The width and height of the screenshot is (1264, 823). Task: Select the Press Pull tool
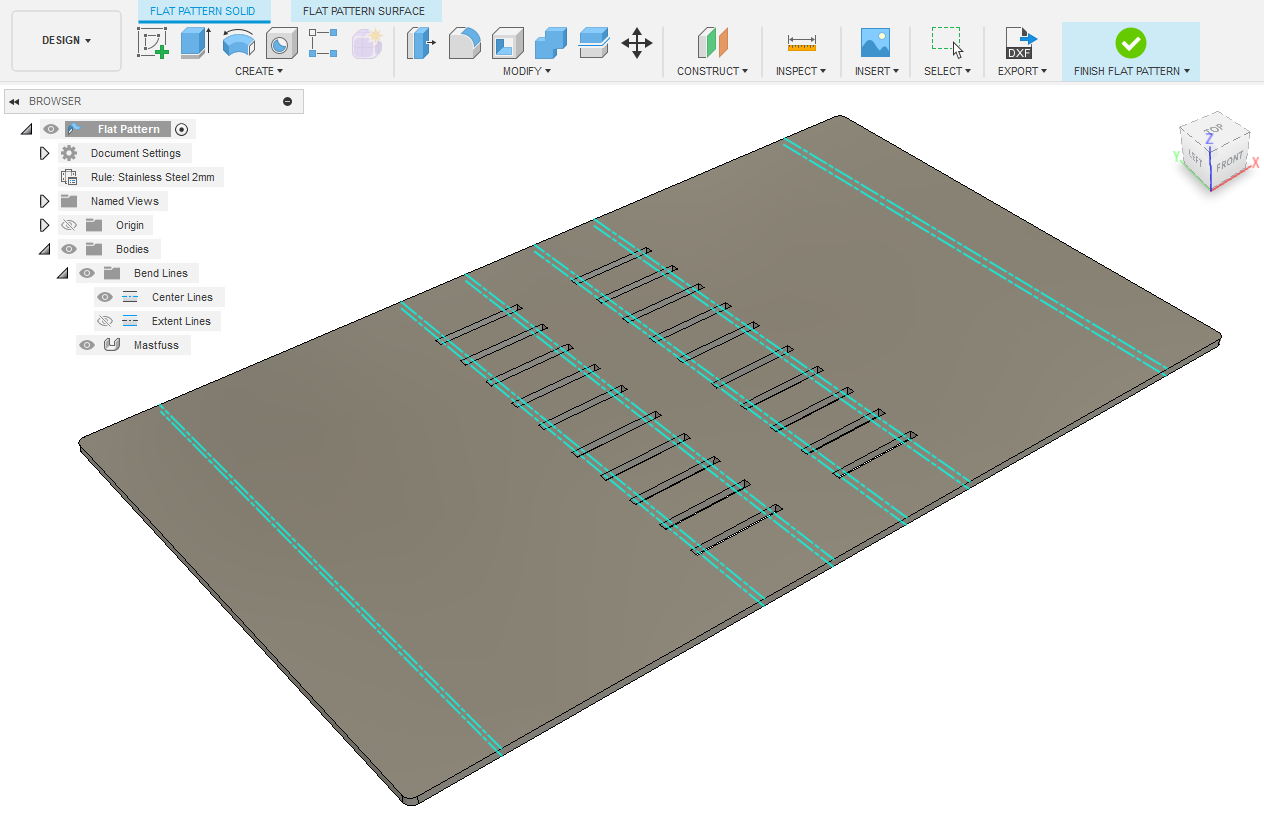coord(421,43)
